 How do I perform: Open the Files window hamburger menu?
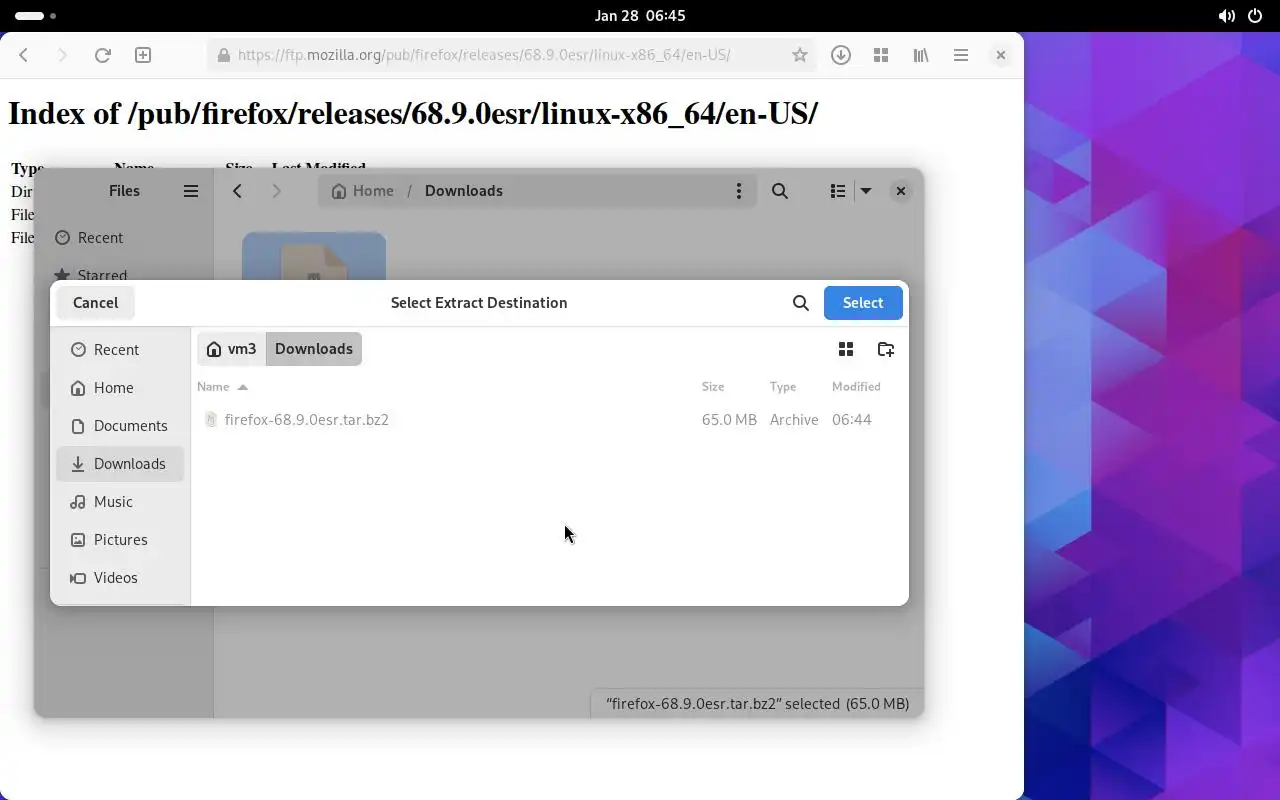191,191
